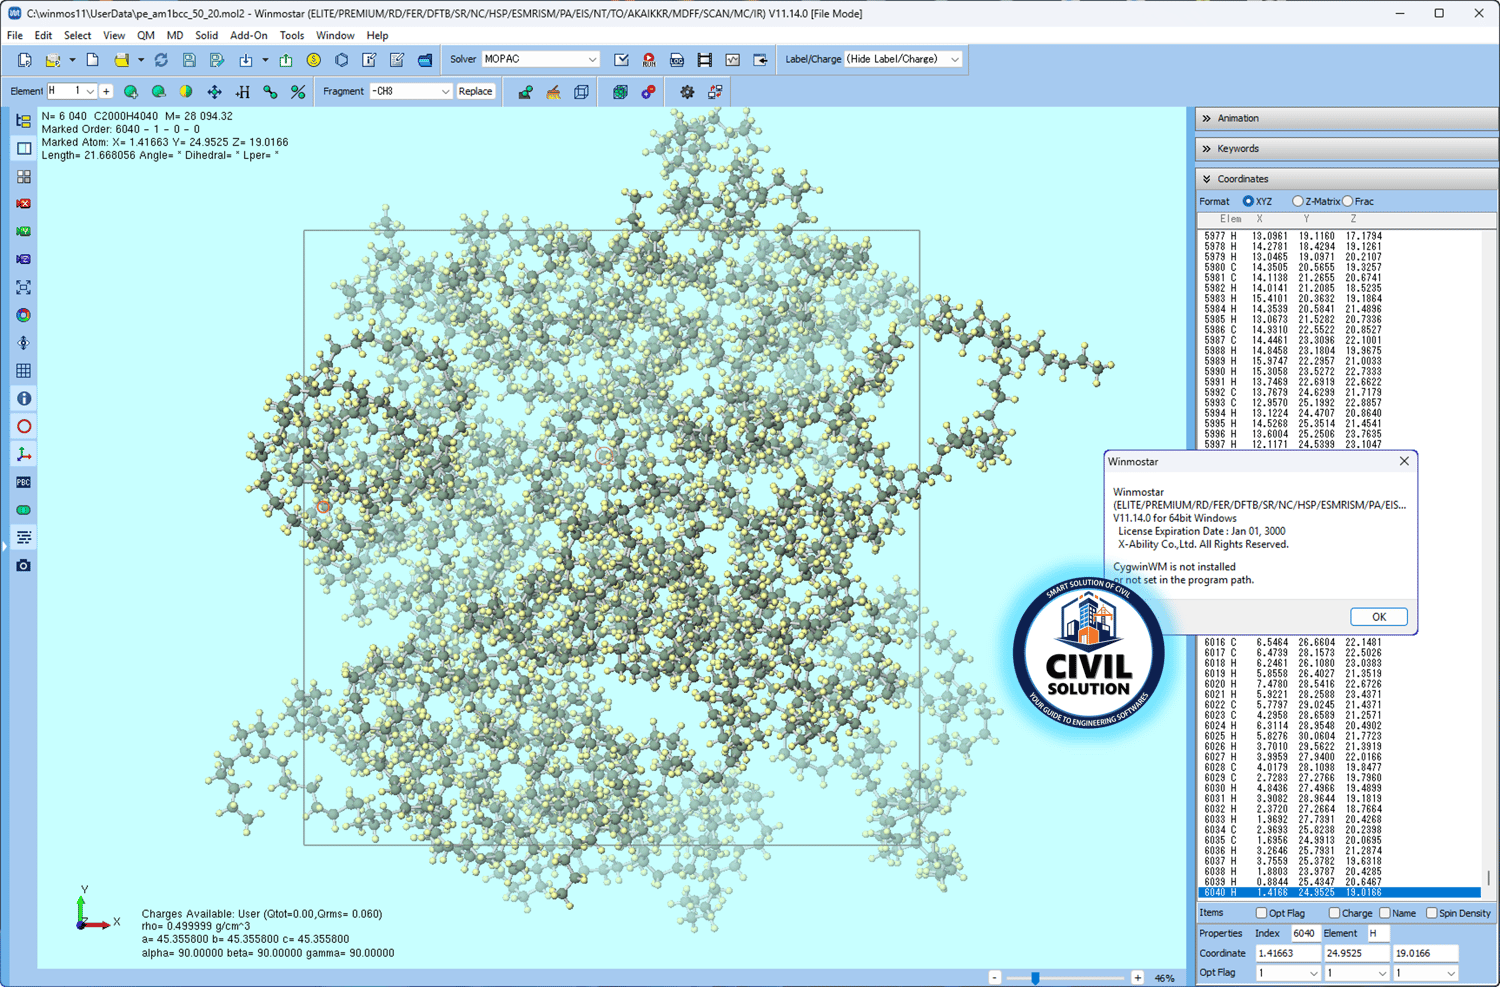Select the bond editing tool icon
Image resolution: width=1500 pixels, height=987 pixels.
270,92
